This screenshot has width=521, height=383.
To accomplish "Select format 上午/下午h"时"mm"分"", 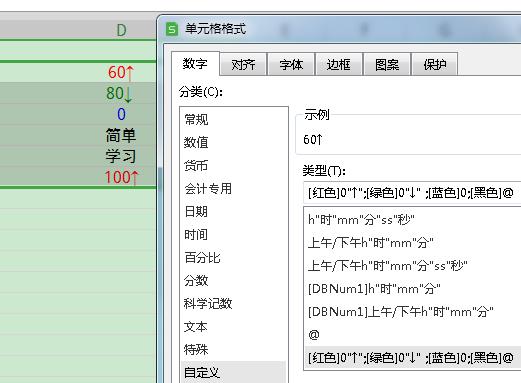I will [x=413, y=243].
